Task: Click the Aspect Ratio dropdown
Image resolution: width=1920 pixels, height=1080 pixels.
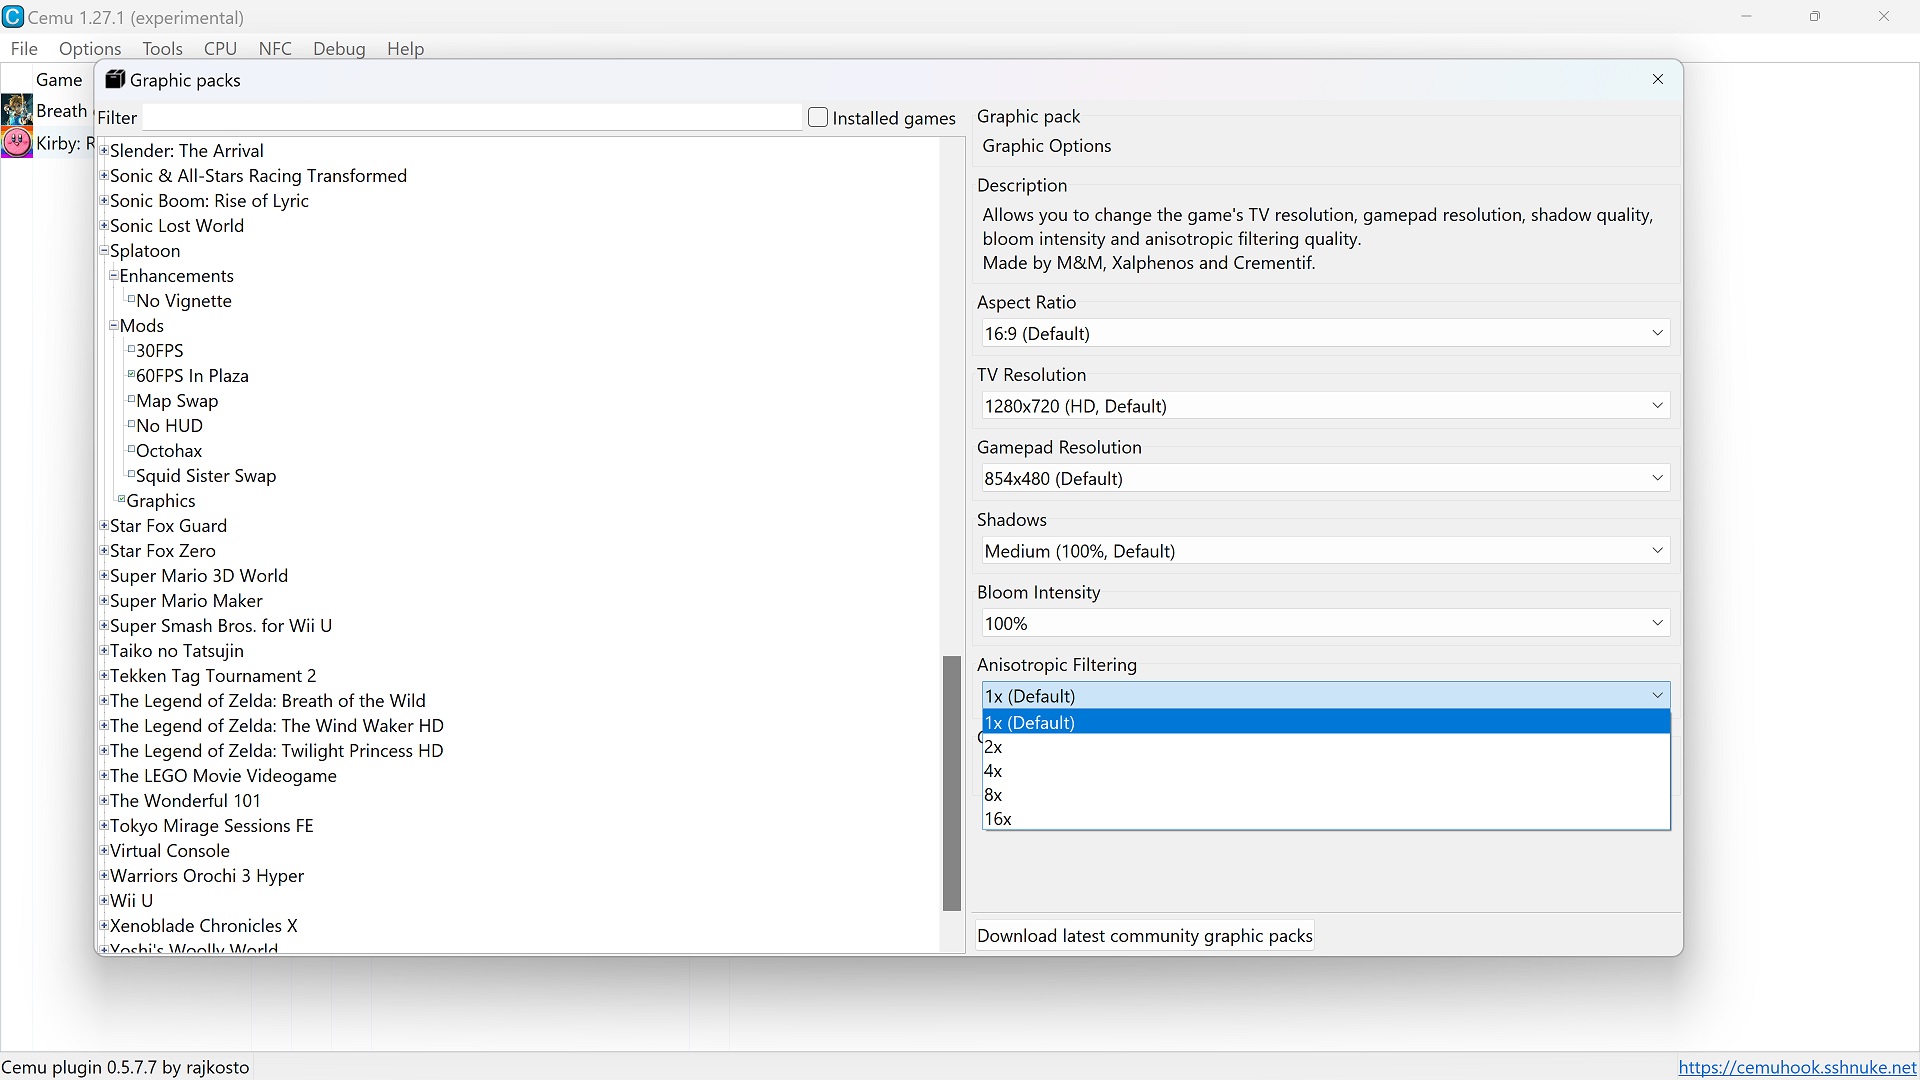Action: (1323, 332)
